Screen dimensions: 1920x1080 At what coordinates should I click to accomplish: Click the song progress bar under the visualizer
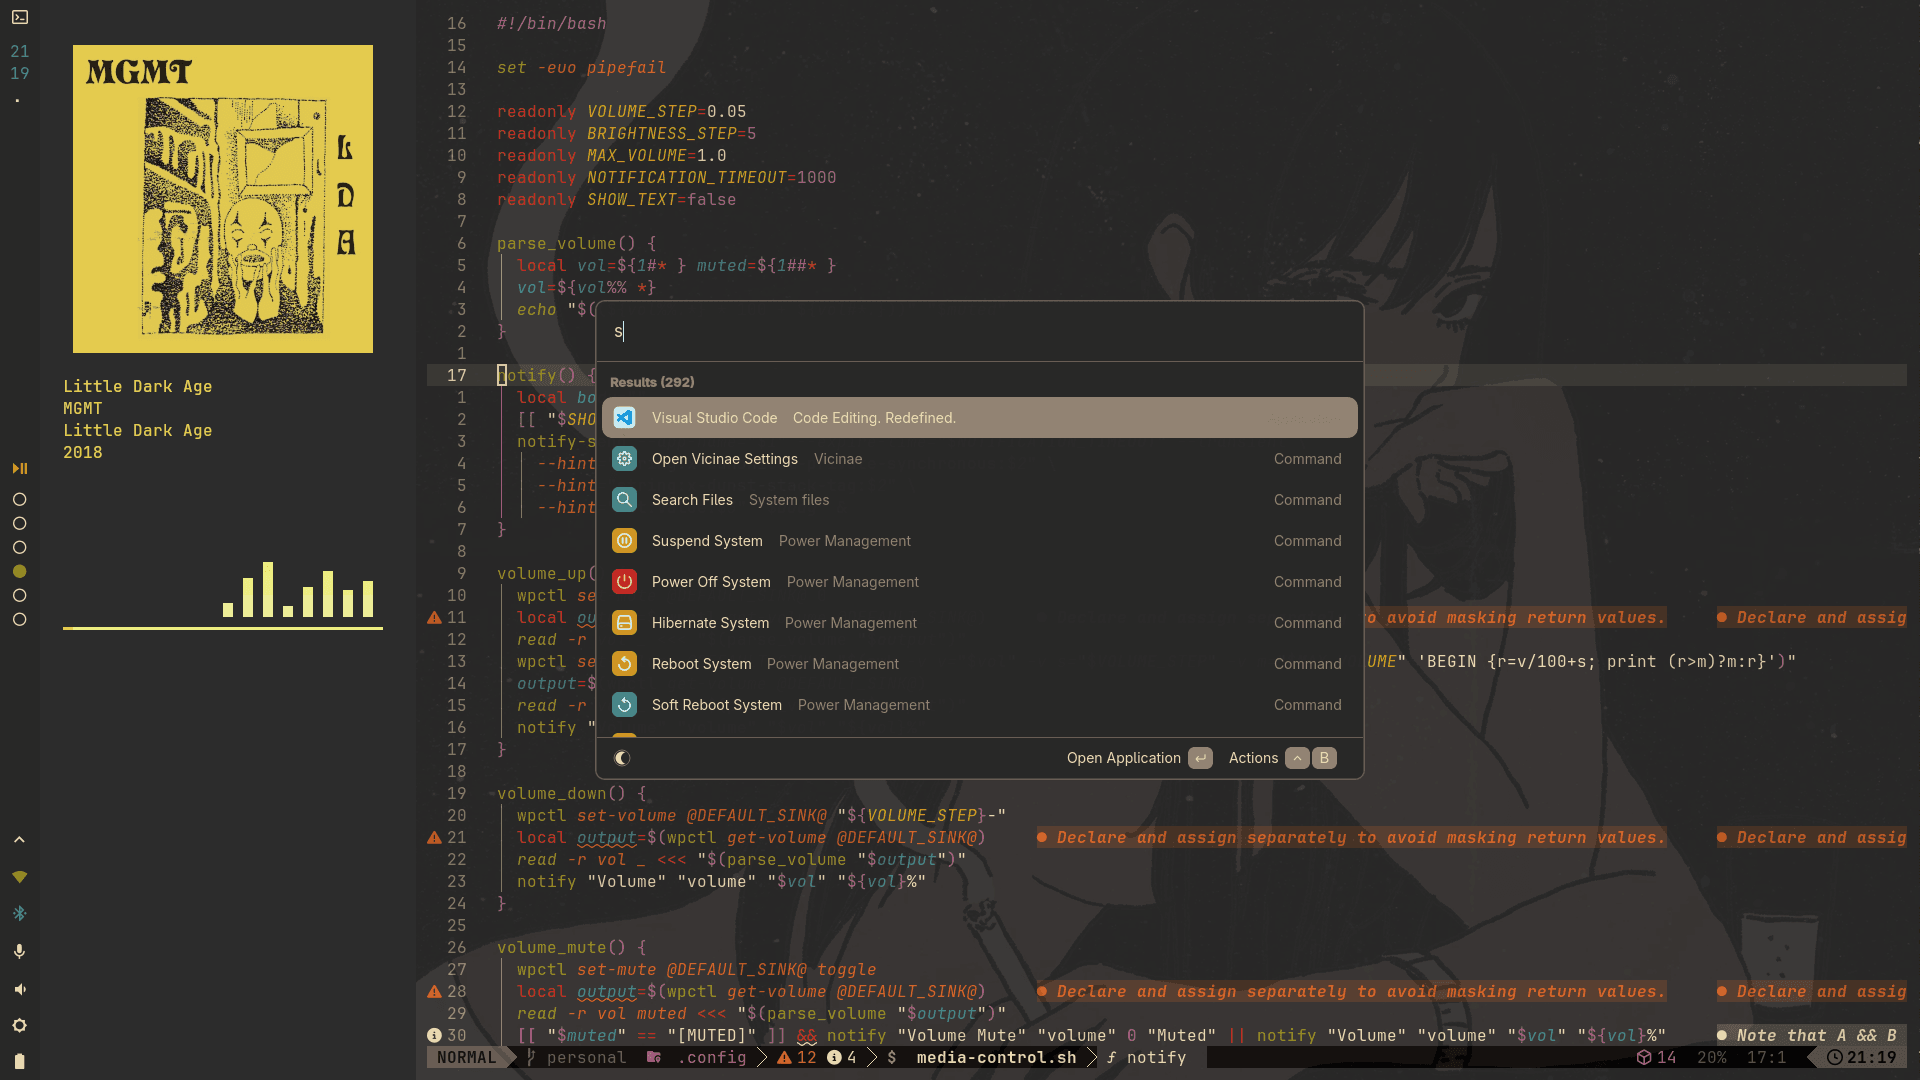tap(222, 629)
